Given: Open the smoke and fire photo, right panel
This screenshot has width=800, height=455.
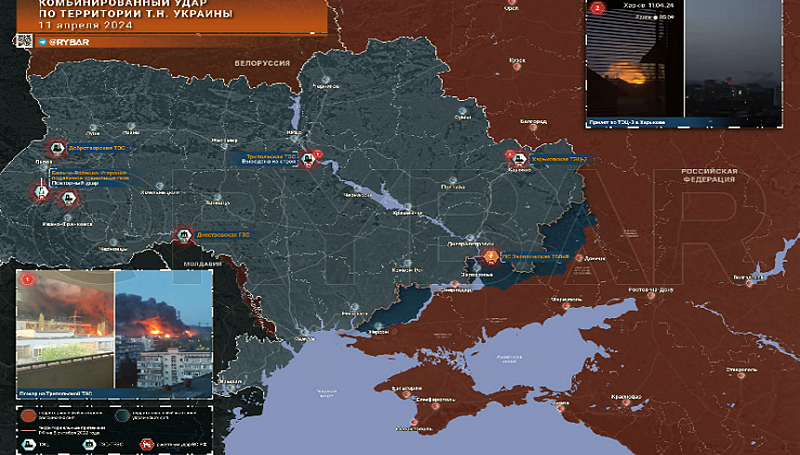Looking at the screenshot, I should (164, 330).
